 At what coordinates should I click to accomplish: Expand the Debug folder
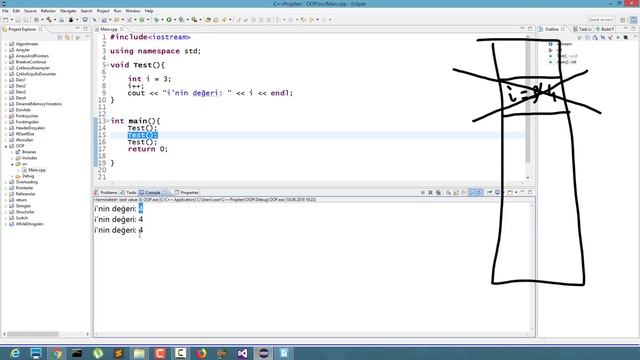tap(12, 176)
